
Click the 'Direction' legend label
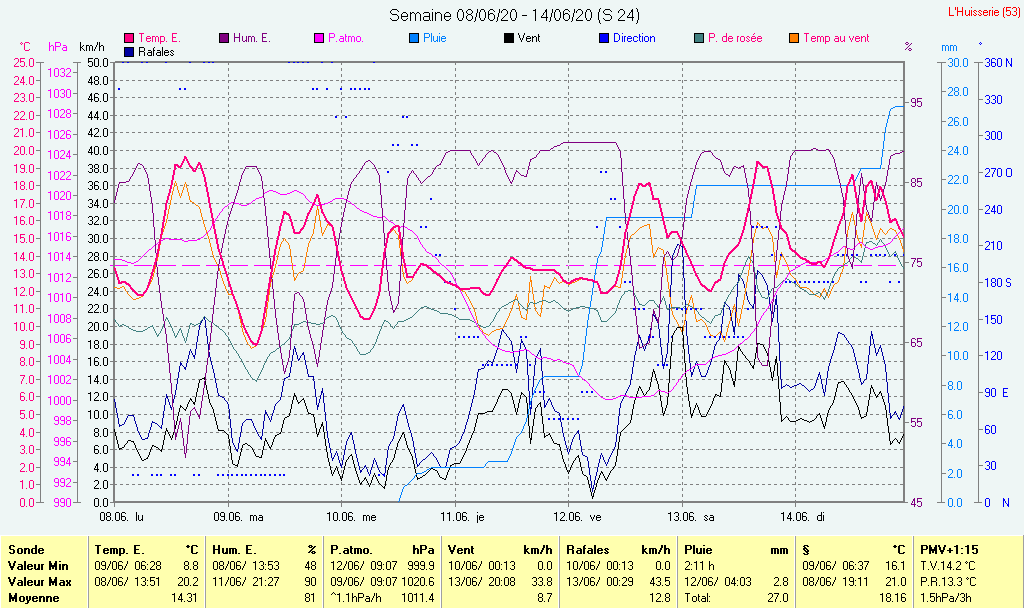point(634,39)
